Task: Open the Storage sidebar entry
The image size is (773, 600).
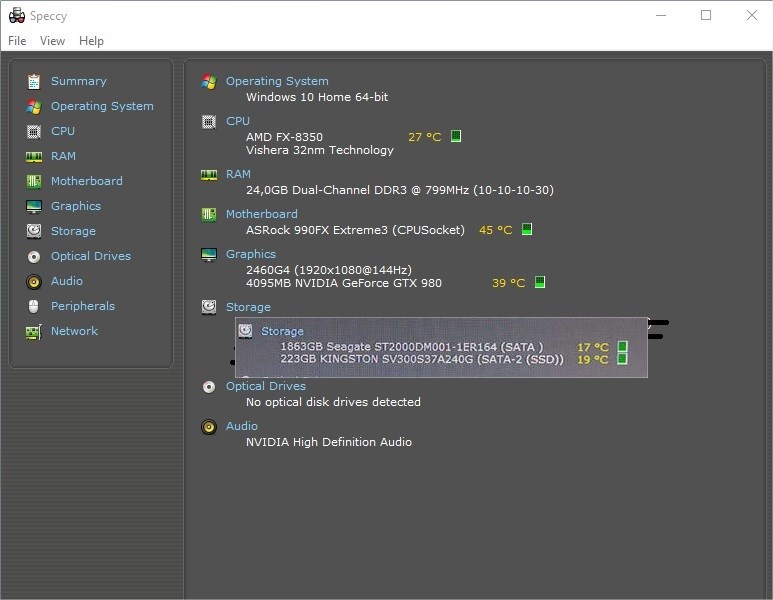Action: point(73,231)
